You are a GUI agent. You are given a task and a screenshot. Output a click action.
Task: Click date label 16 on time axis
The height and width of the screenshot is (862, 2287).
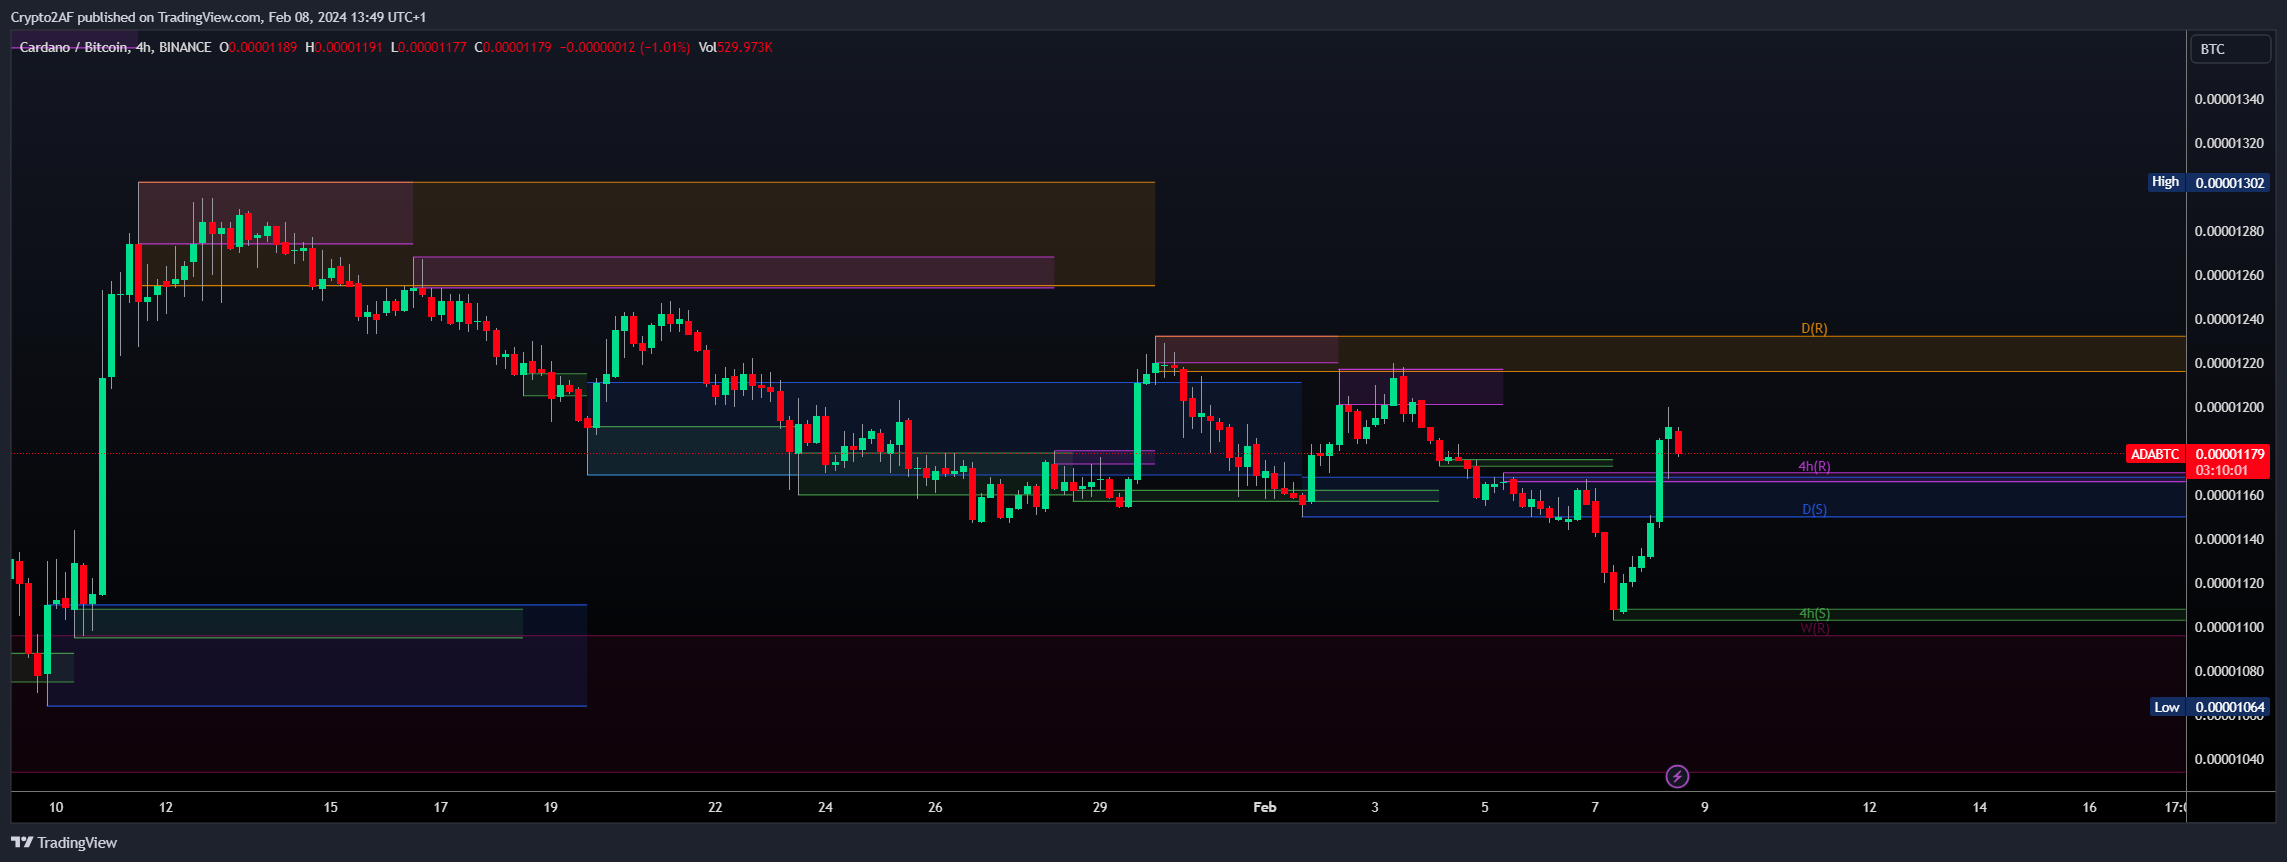[x=2090, y=807]
